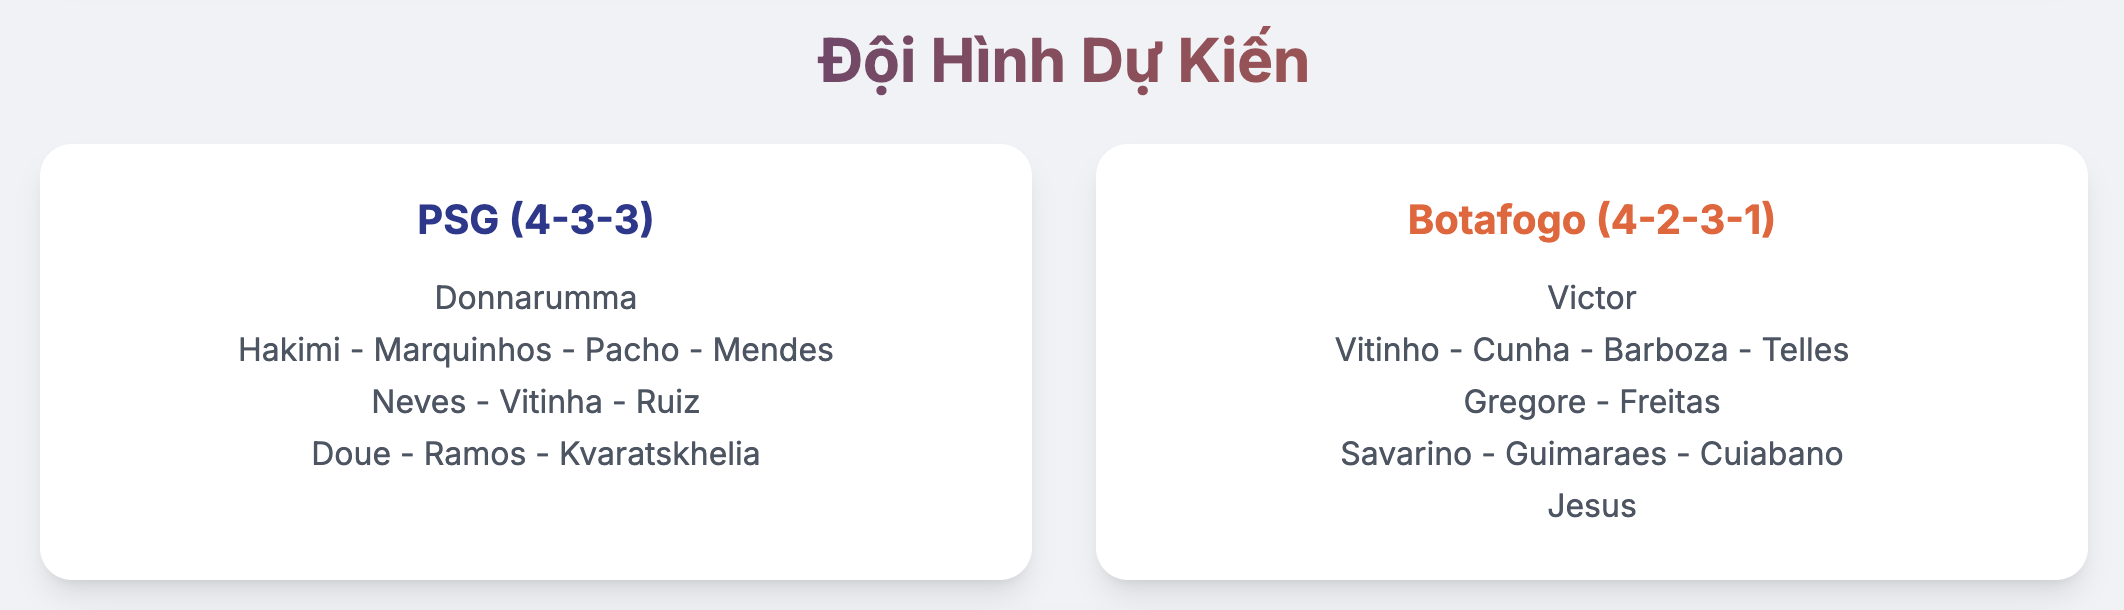Click the Gregore - Freitas line
This screenshot has width=2124, height=610.
point(1591,402)
